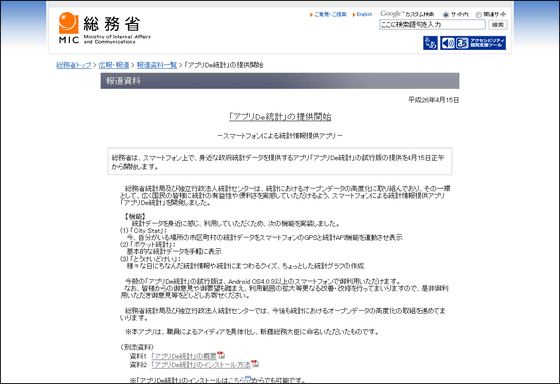
Task: Open the こちら install link
Action: 236,380
